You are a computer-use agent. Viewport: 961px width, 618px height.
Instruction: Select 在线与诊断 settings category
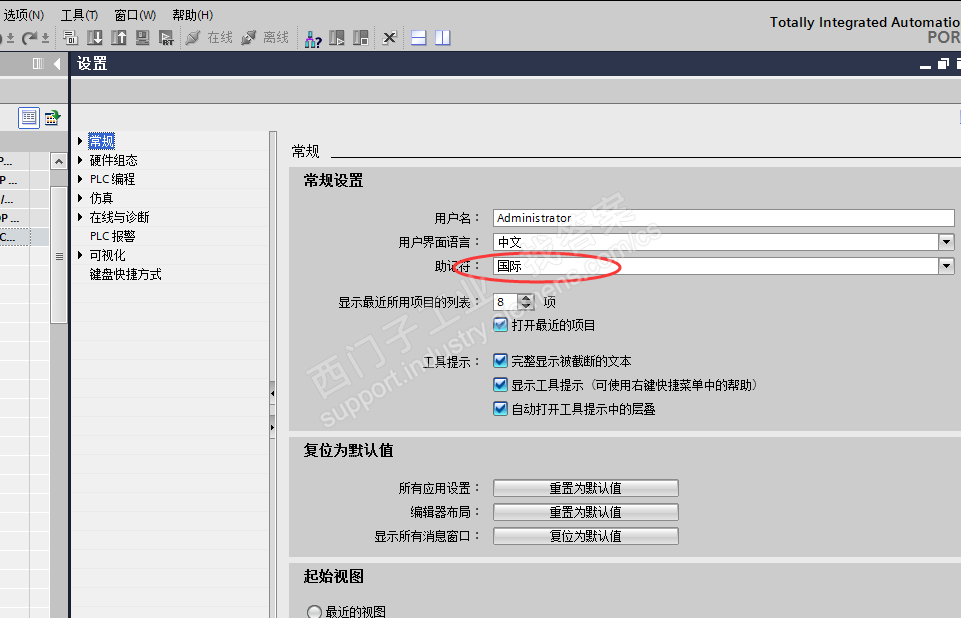coord(120,217)
